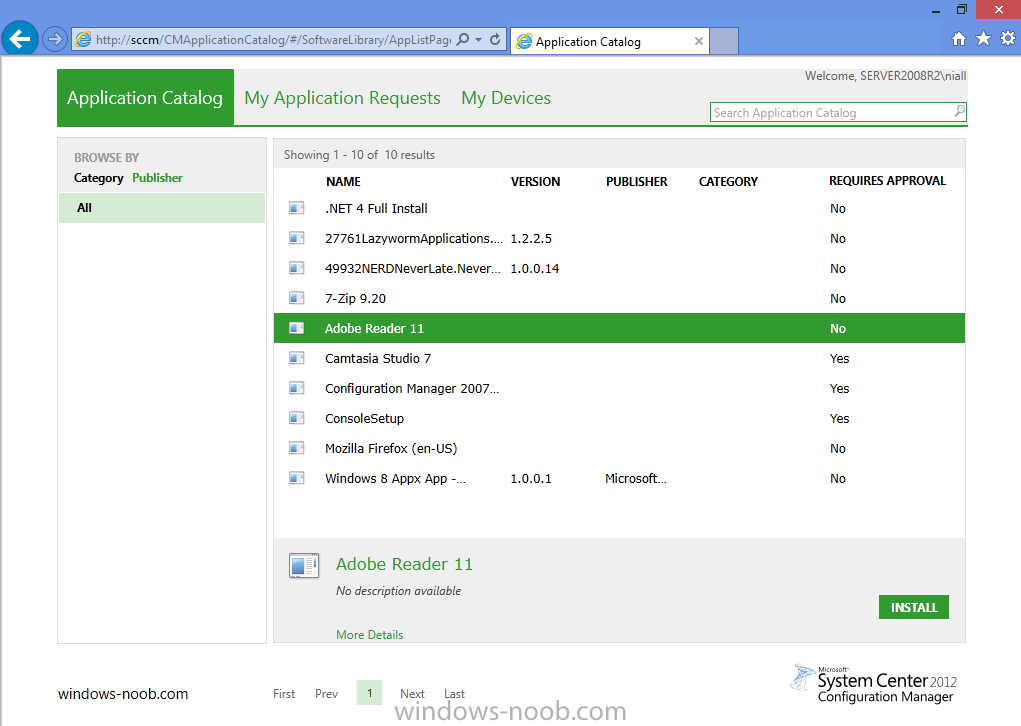Sort by the NAME column header
Screen dimensions: 1021x726
click(x=343, y=182)
